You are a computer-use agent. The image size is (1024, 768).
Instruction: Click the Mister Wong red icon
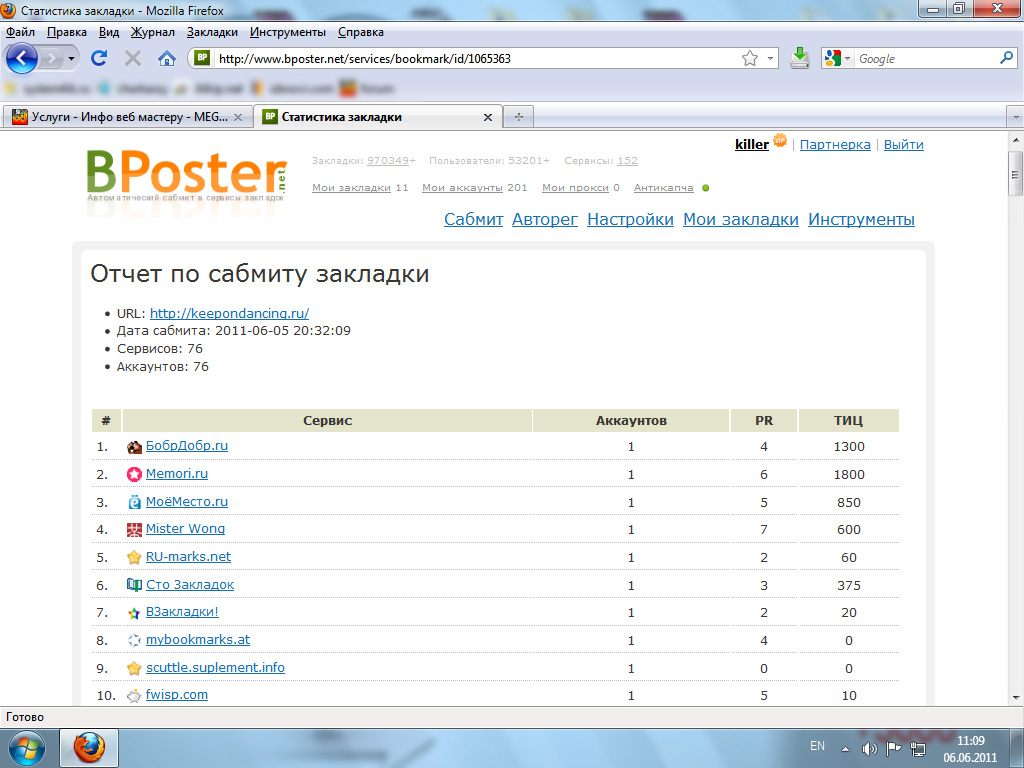point(134,530)
